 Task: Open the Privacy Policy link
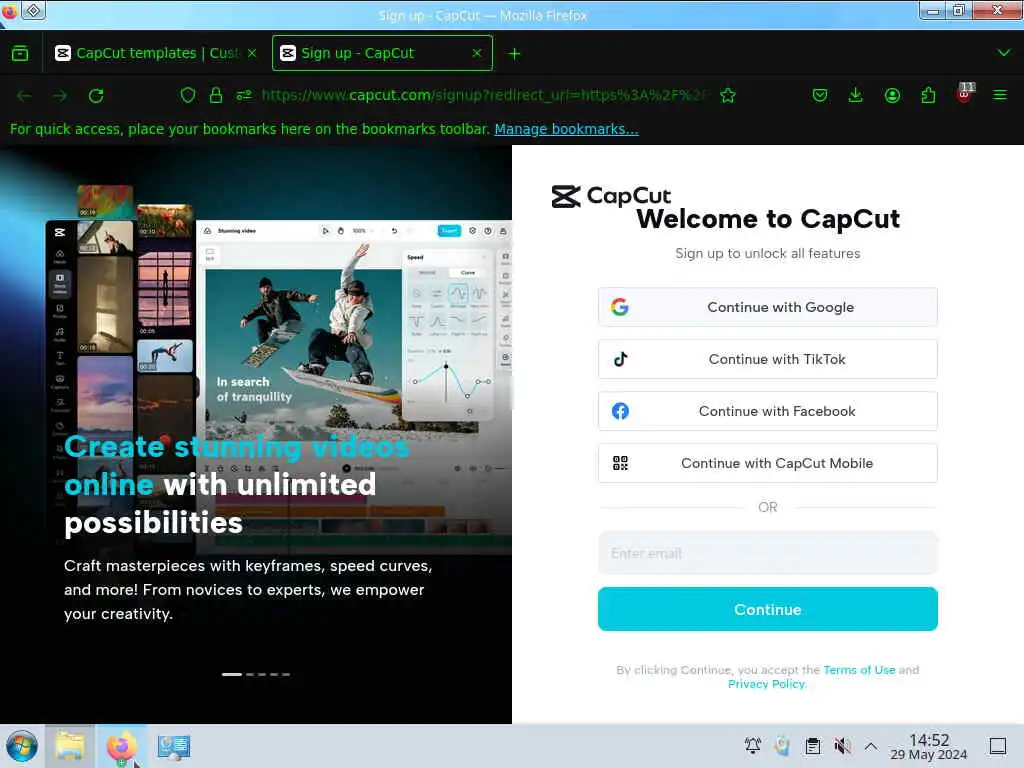pyautogui.click(x=767, y=684)
